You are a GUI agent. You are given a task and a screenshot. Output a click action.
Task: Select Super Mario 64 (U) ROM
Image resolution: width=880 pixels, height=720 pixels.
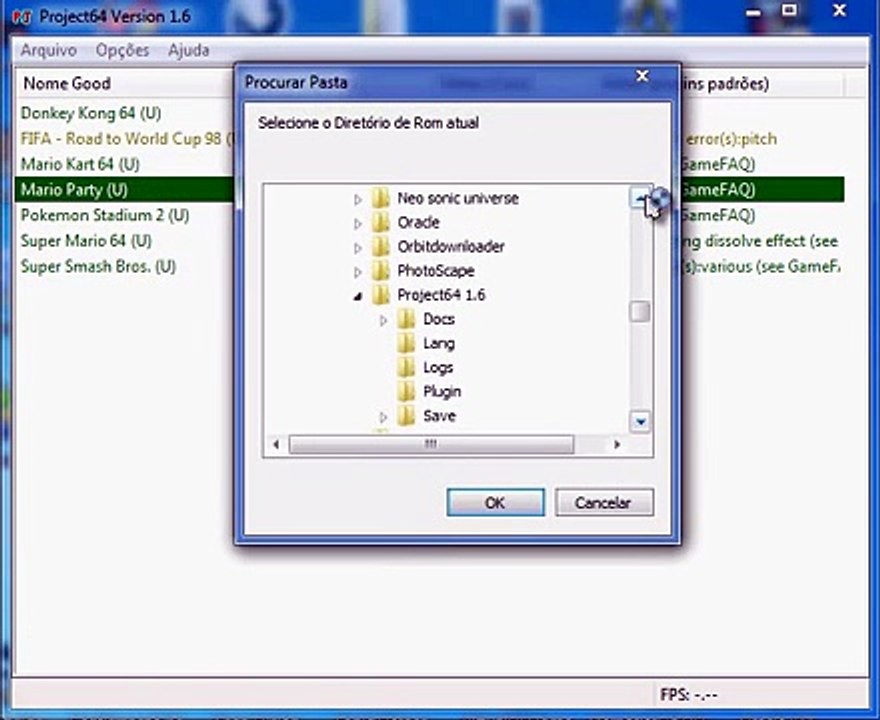[86, 241]
